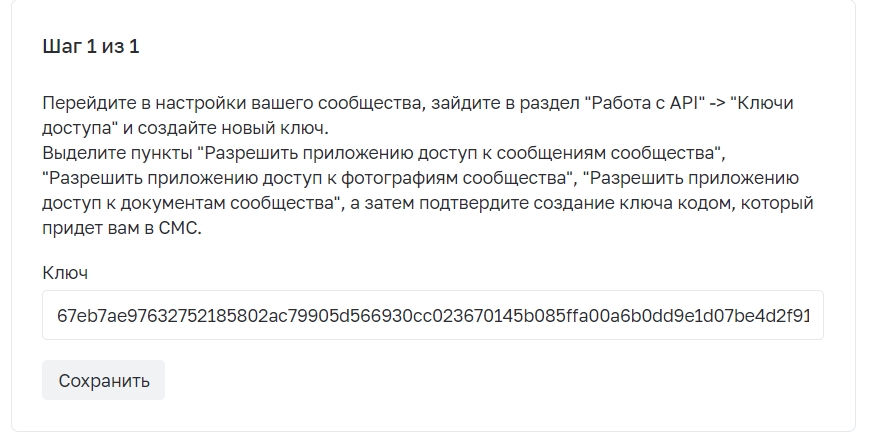Click the phrase создайте новый ключ
This screenshot has width=869, height=438.
[x=233, y=128]
